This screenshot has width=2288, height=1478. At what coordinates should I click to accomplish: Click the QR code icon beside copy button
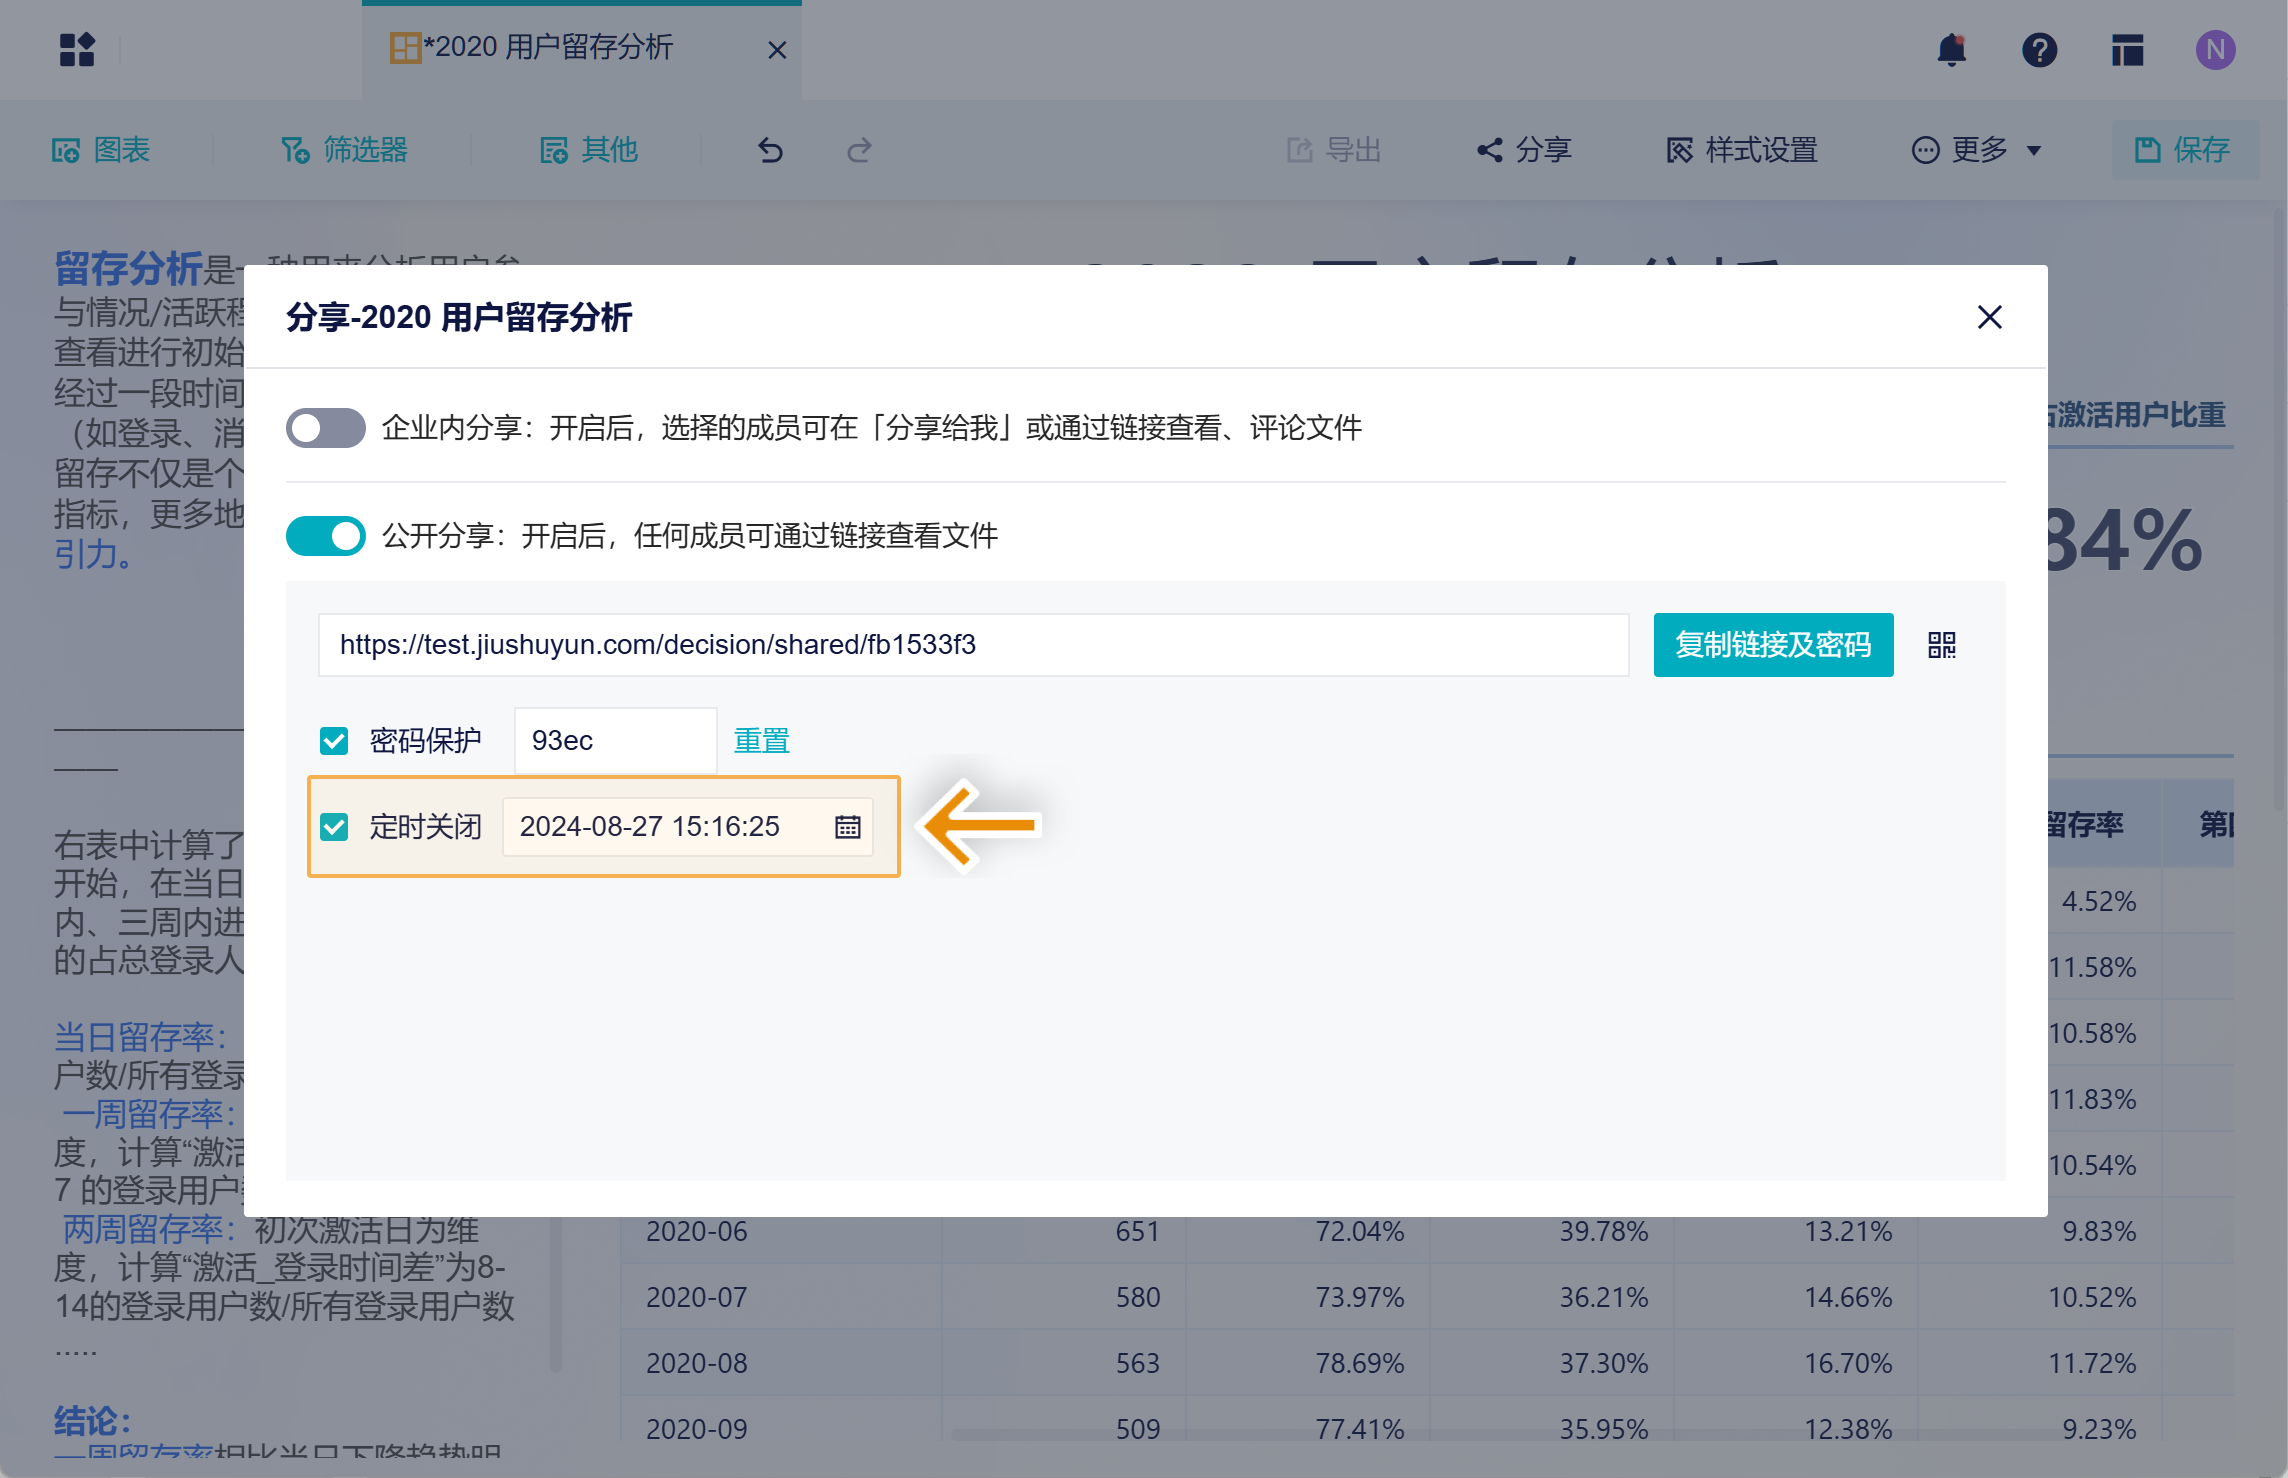pyautogui.click(x=1941, y=645)
